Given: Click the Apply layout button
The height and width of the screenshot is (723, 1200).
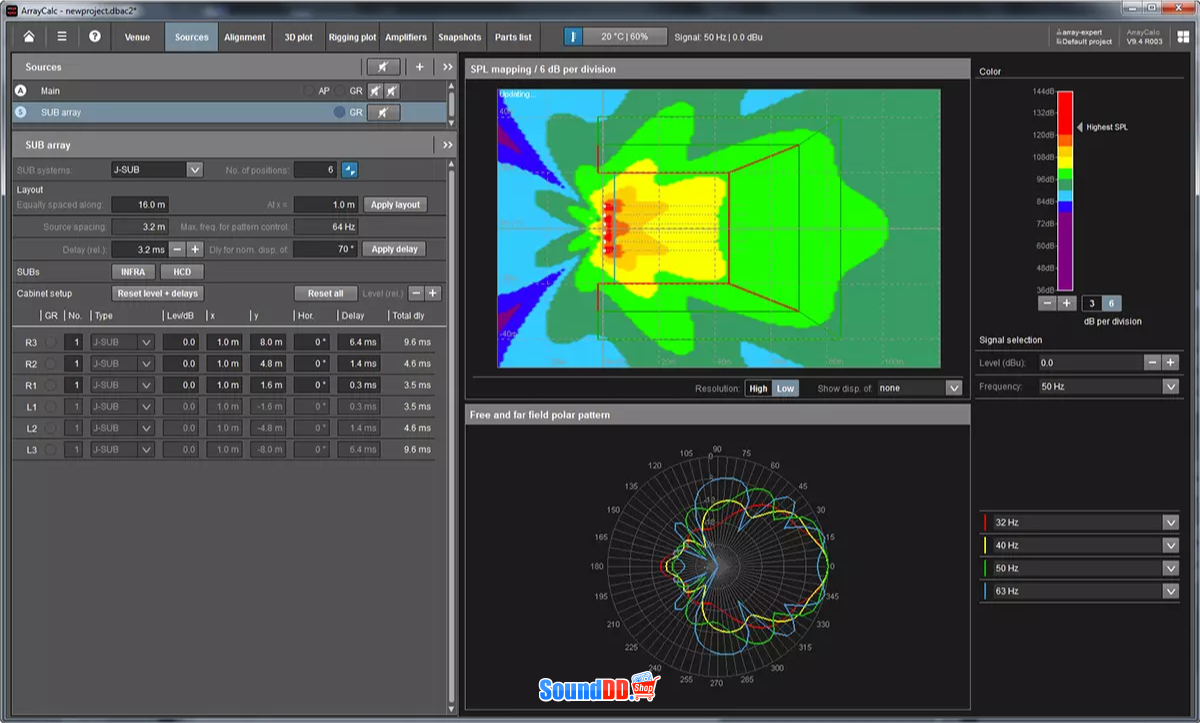Looking at the screenshot, I should [x=395, y=204].
